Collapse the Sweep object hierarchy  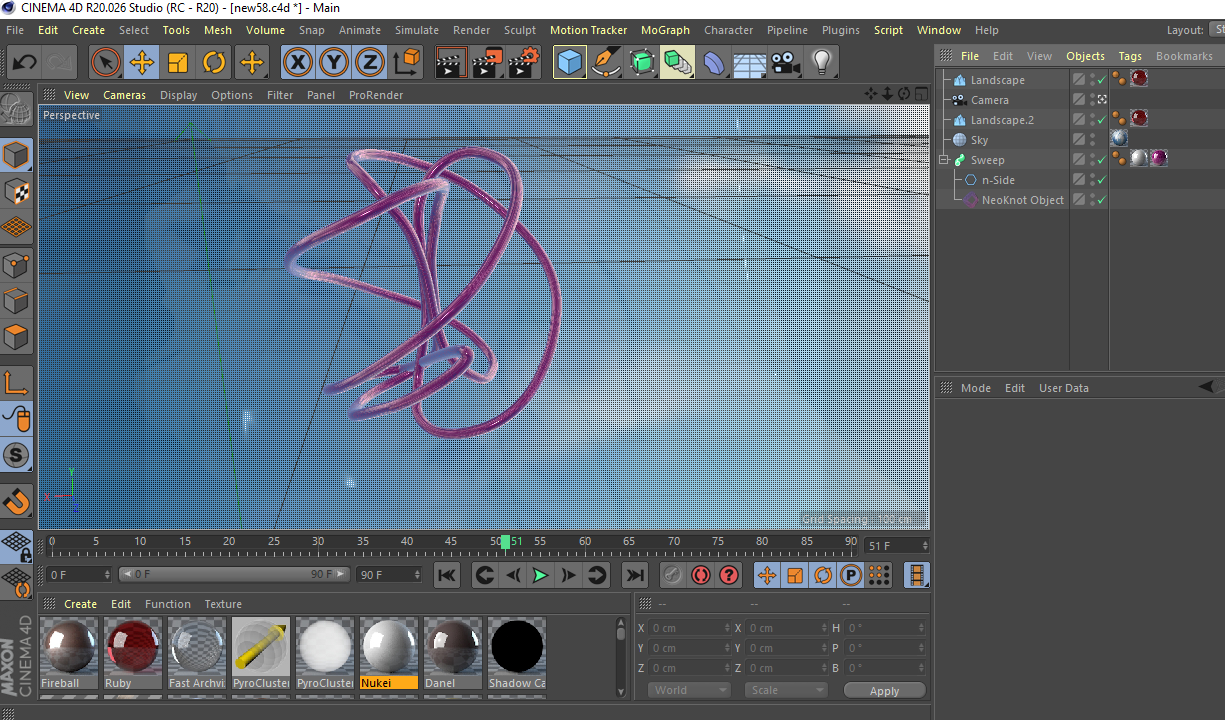tap(944, 160)
